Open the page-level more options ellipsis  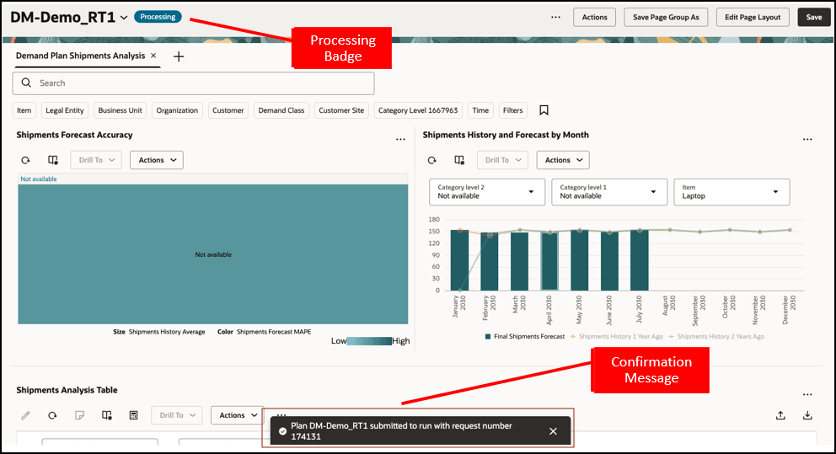[556, 17]
